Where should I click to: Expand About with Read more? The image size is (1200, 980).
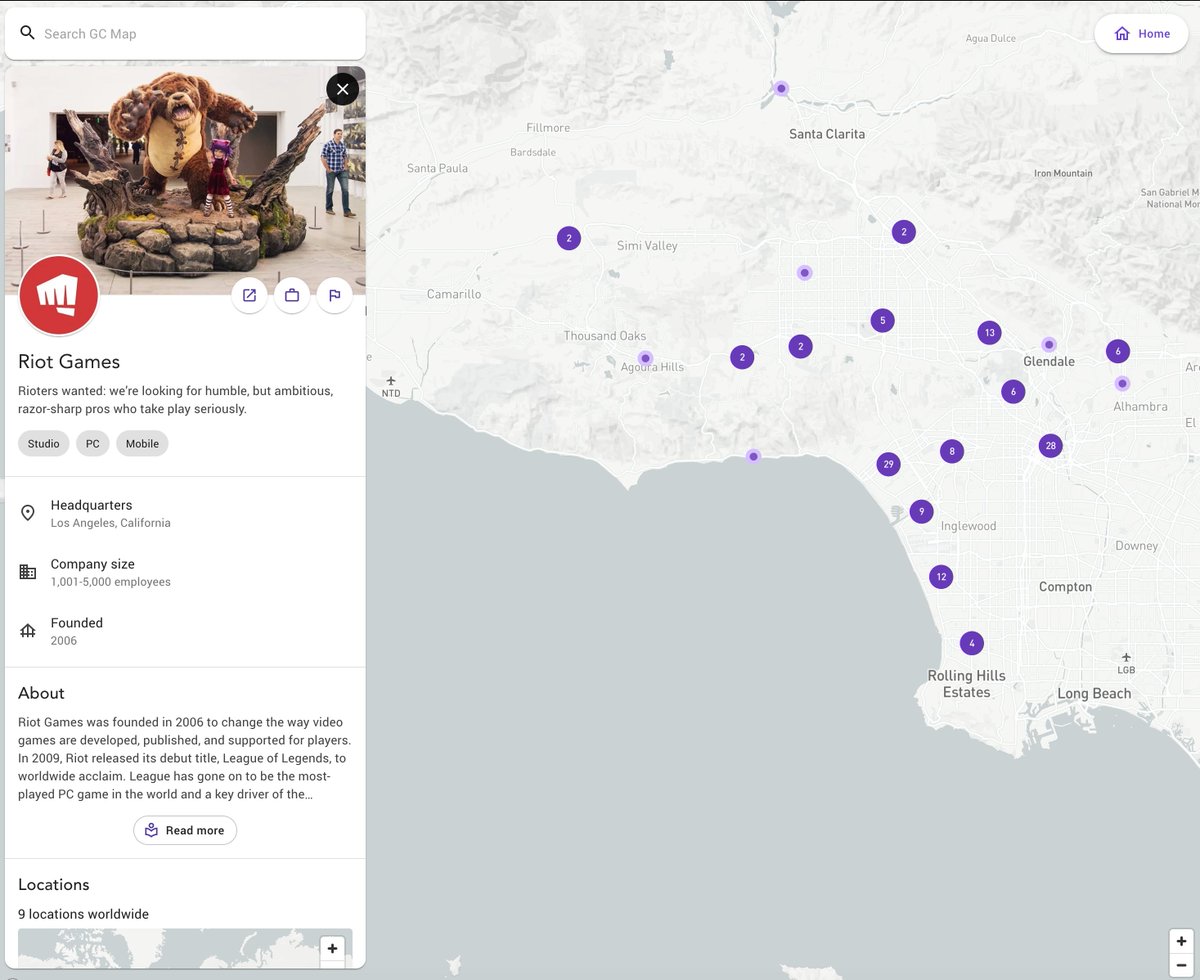click(185, 830)
